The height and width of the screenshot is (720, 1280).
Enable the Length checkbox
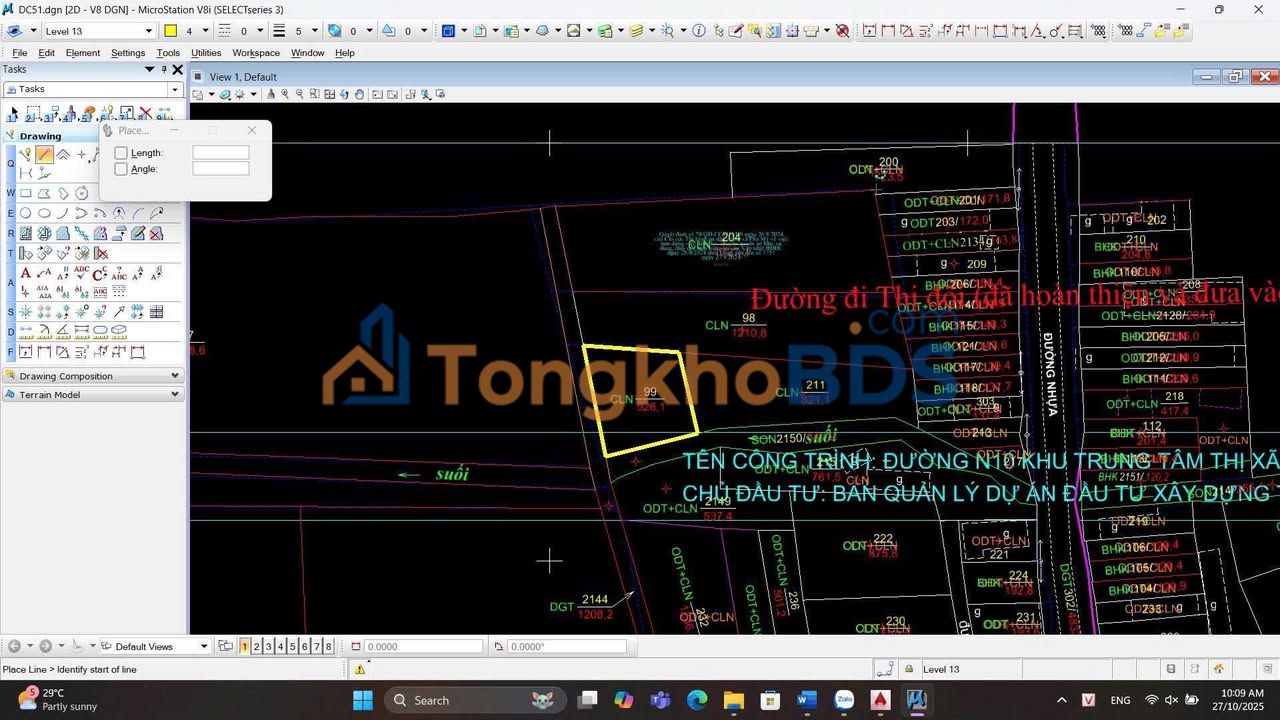point(121,153)
